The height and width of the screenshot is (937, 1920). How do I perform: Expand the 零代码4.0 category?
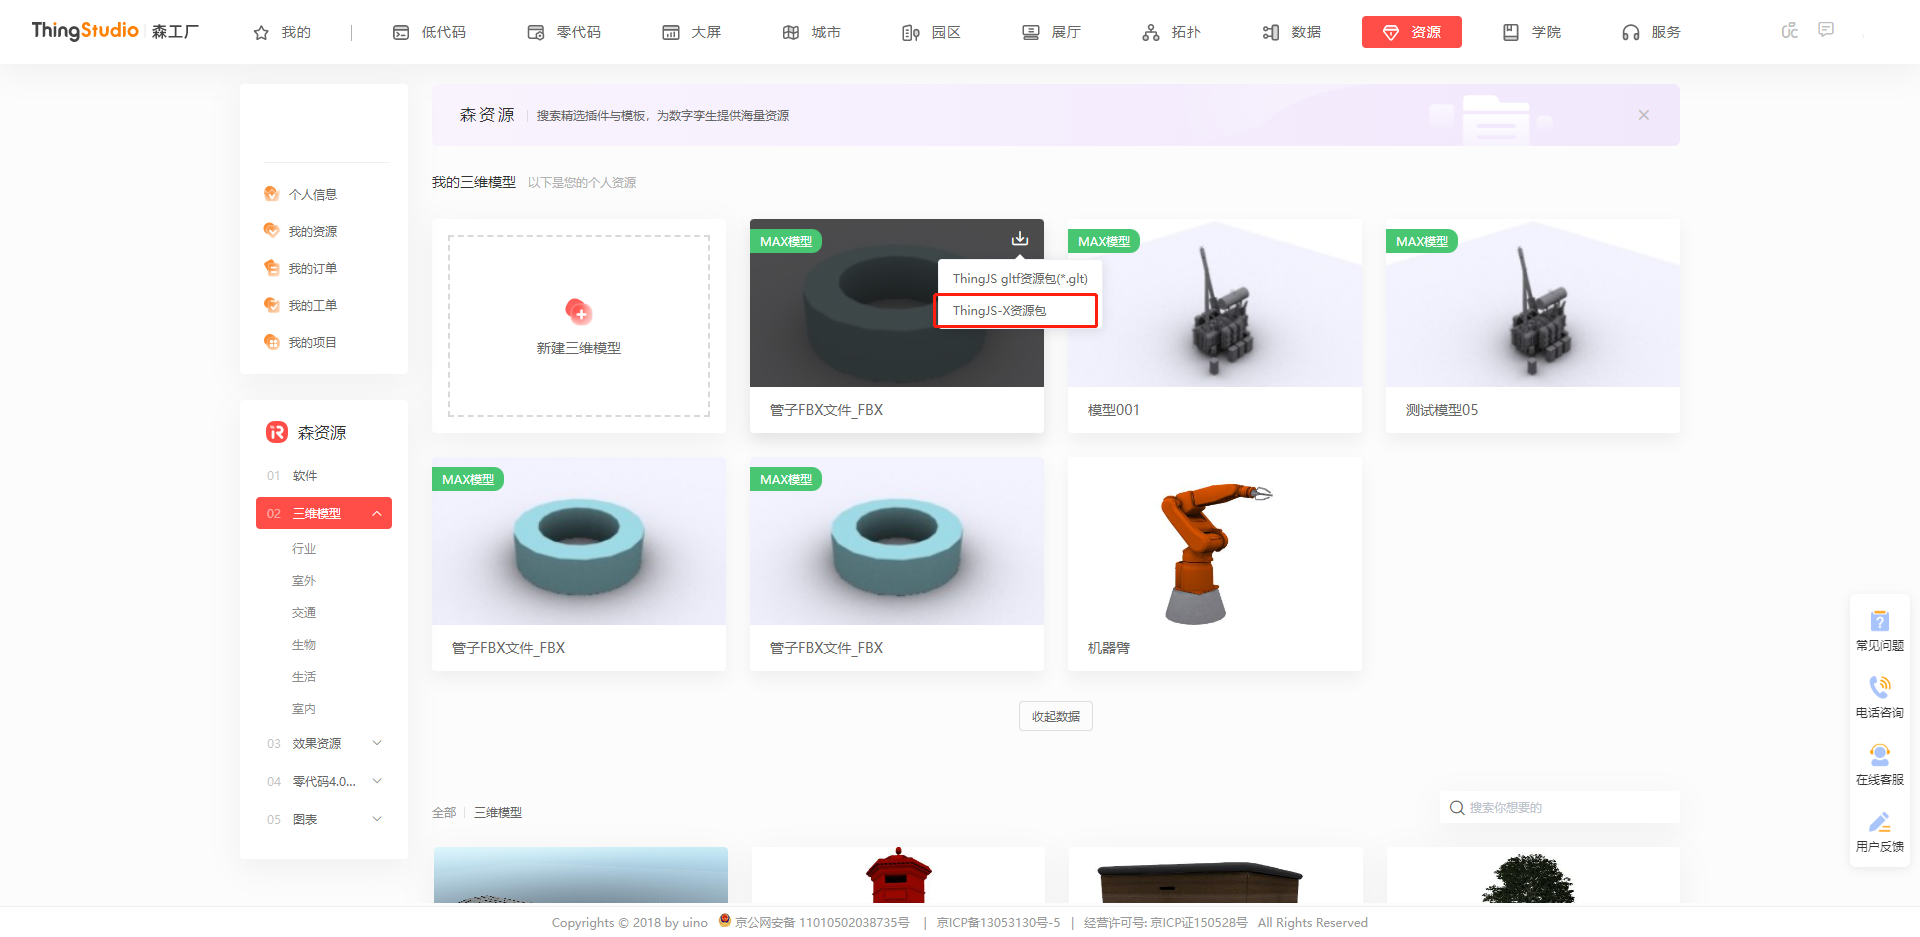376,781
